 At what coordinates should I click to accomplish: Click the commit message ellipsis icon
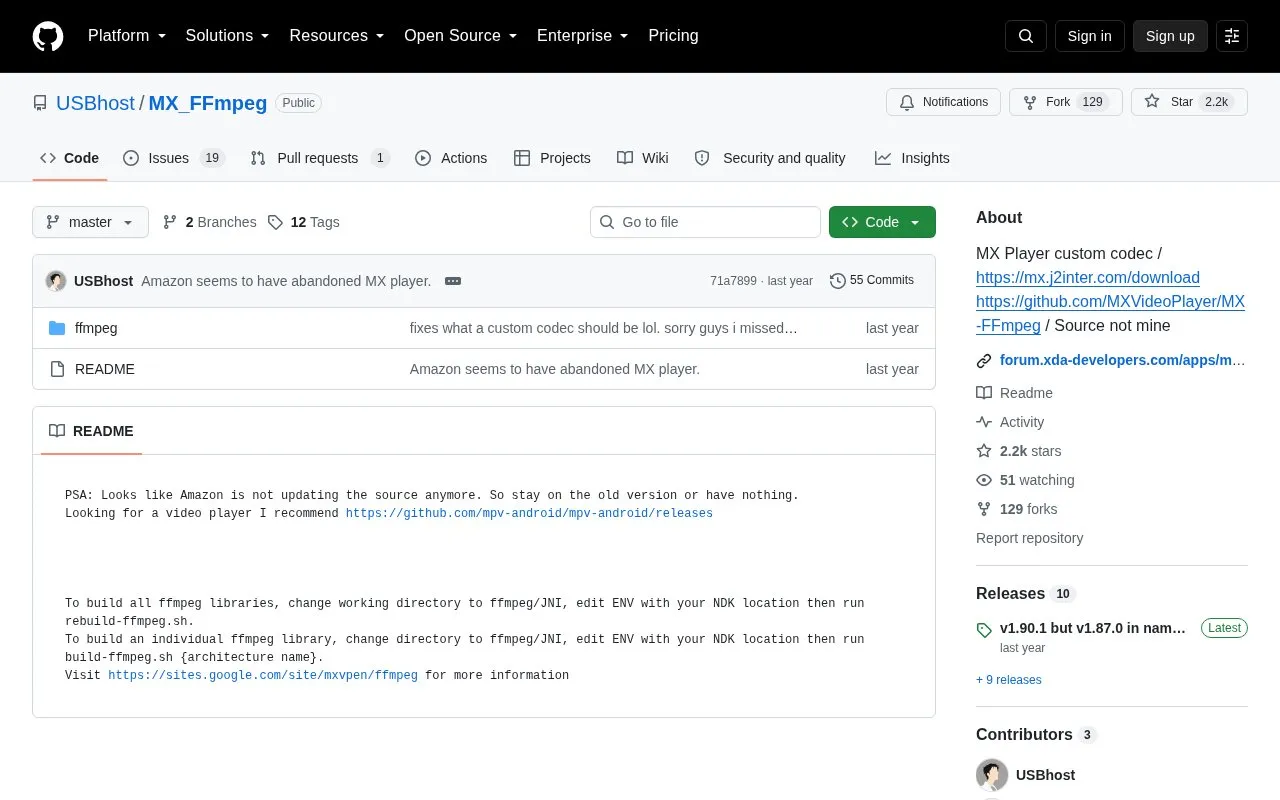click(x=453, y=281)
